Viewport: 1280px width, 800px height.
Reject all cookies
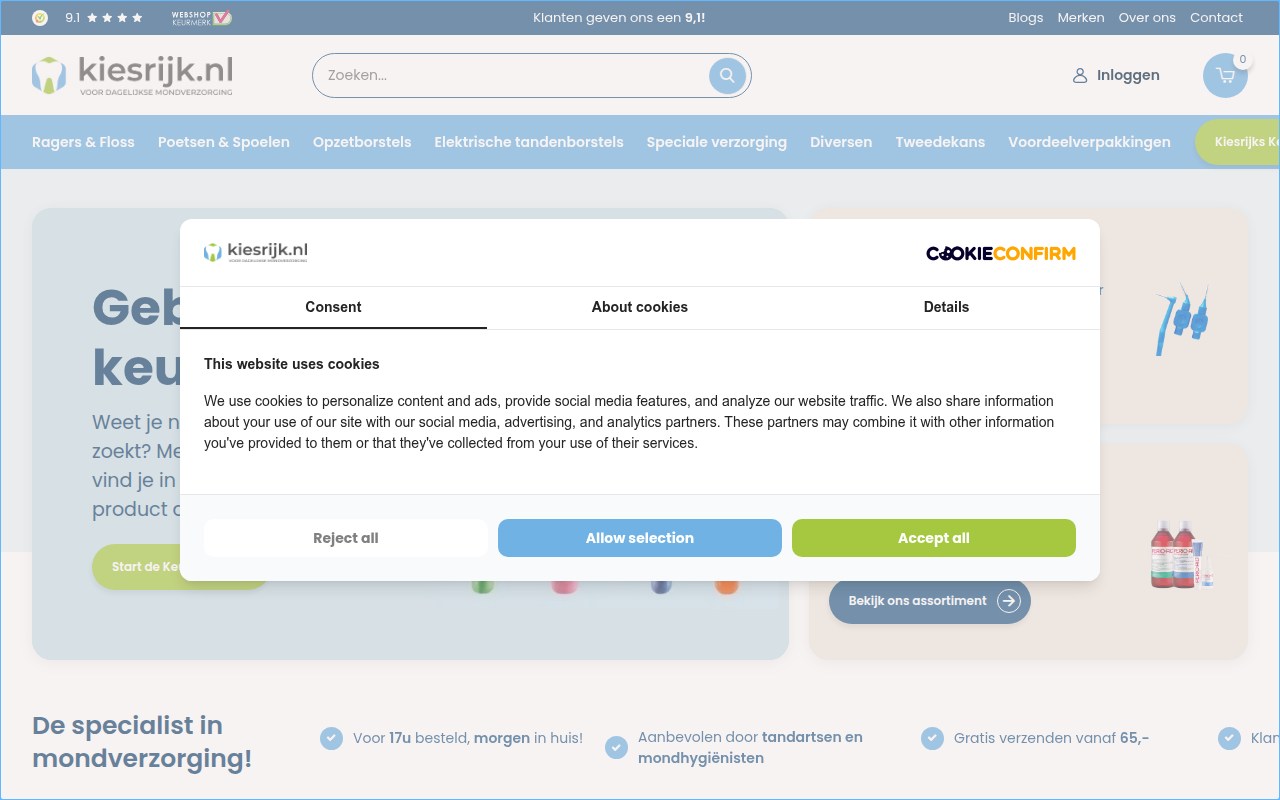click(346, 538)
